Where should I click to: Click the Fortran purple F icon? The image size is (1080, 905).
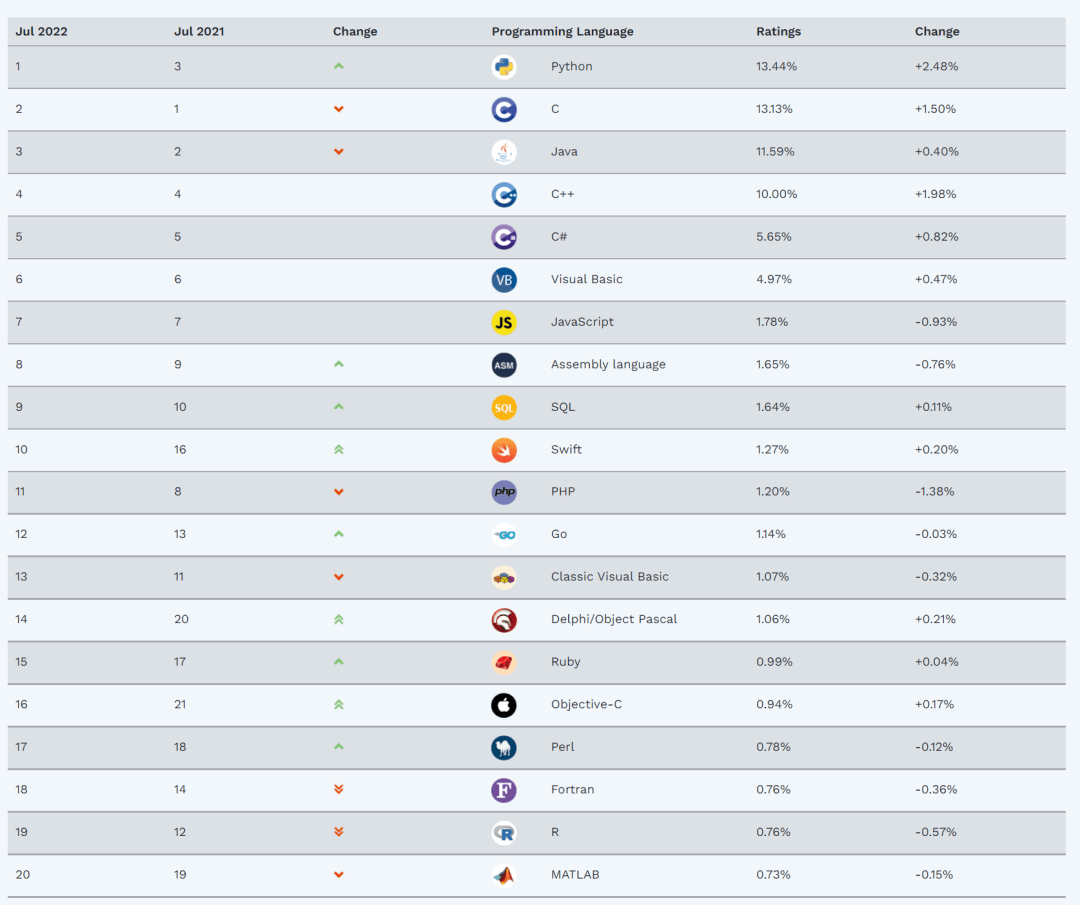[x=504, y=790]
